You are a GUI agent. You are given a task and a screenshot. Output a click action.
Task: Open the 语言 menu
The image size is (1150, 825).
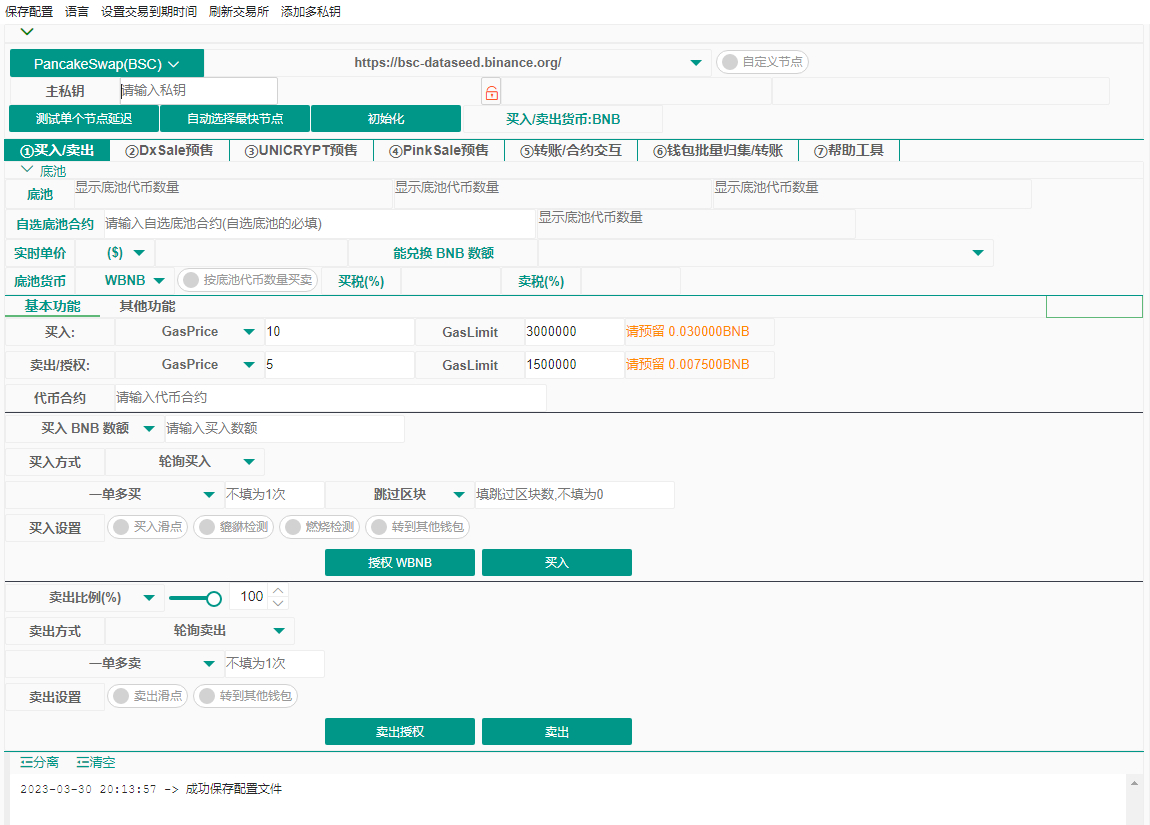(x=76, y=11)
